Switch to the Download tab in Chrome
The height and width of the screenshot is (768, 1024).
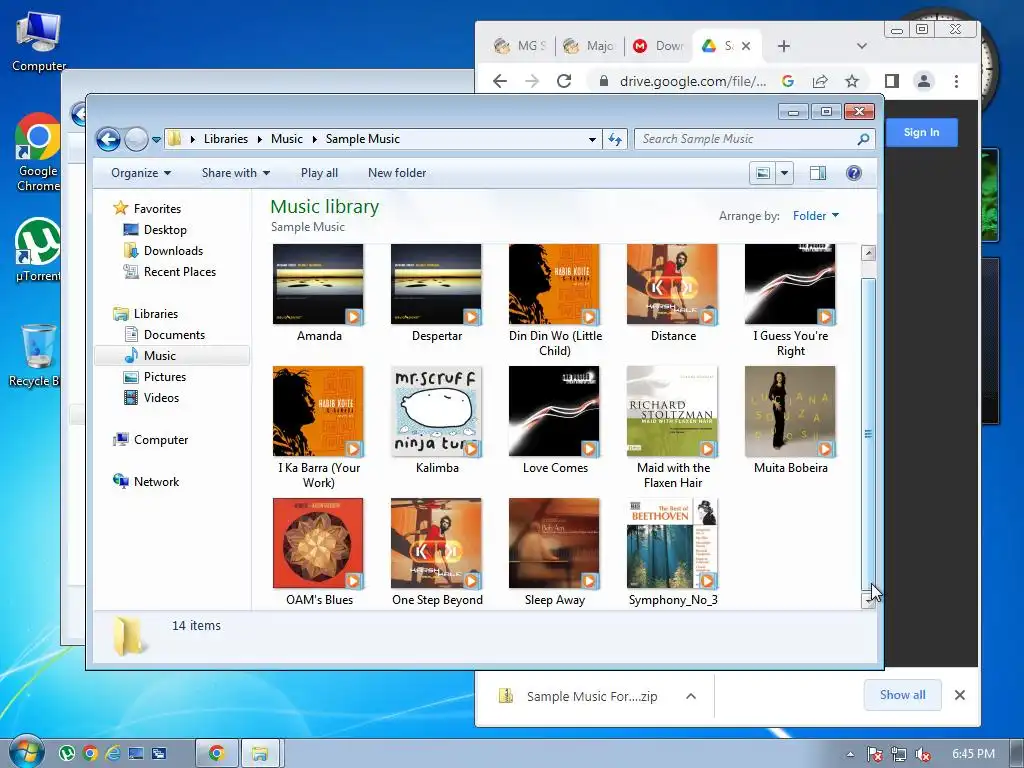[658, 46]
